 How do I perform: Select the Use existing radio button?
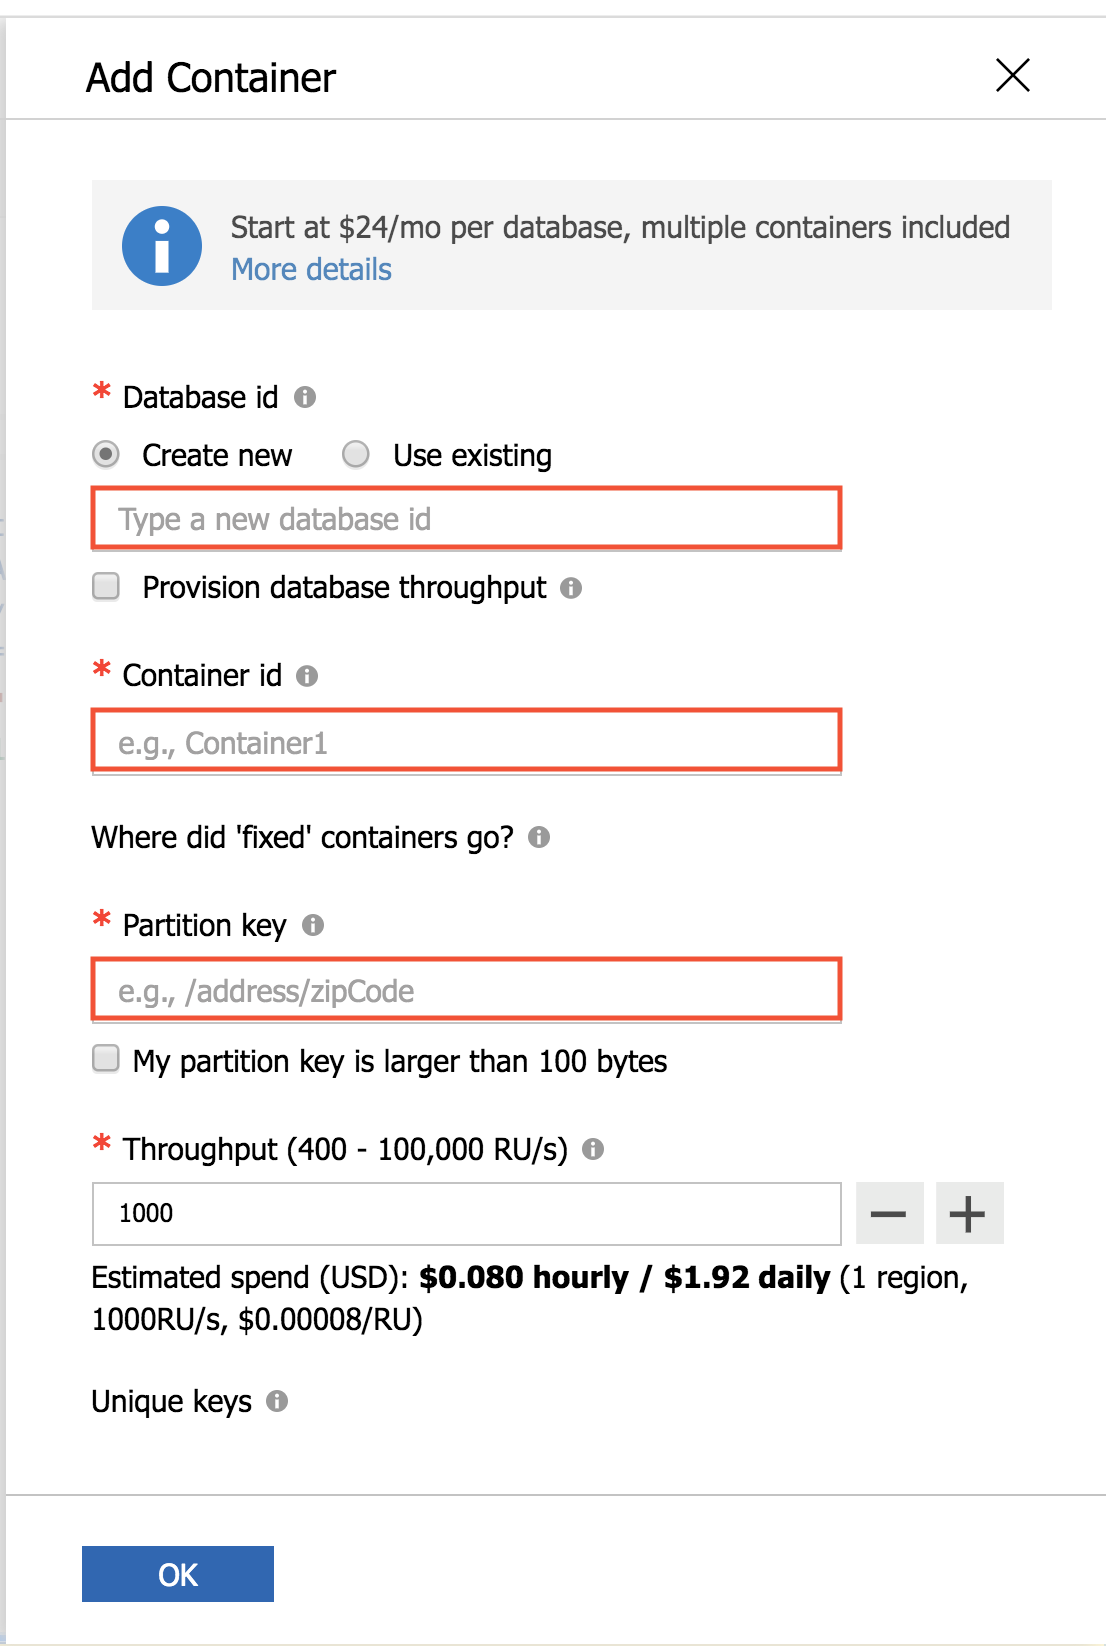tap(356, 455)
